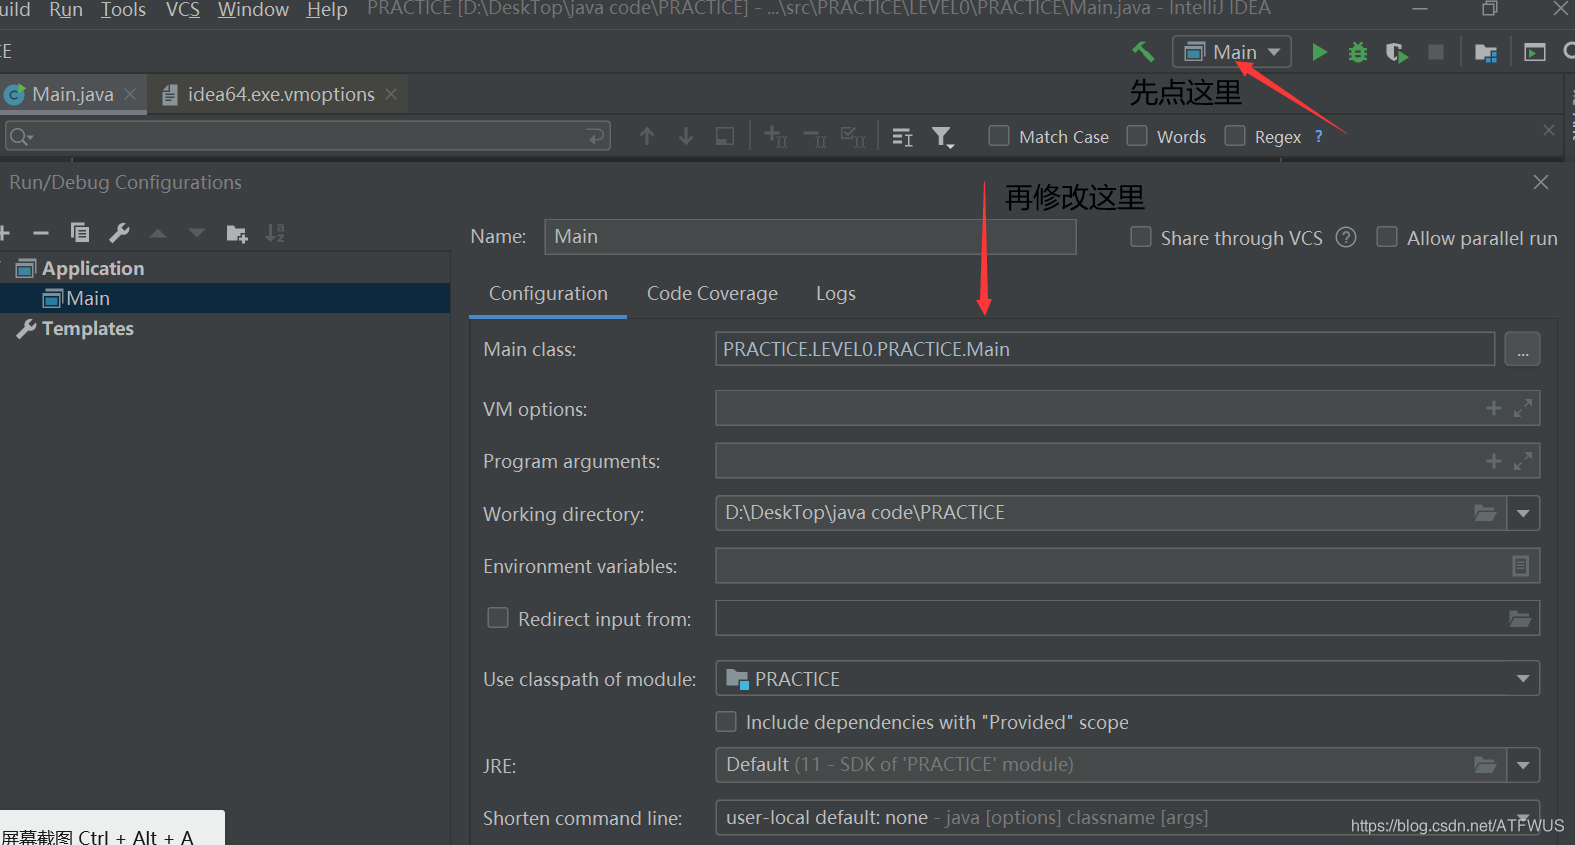Edit templates wrench icon
This screenshot has width=1575, height=845.
(x=119, y=233)
